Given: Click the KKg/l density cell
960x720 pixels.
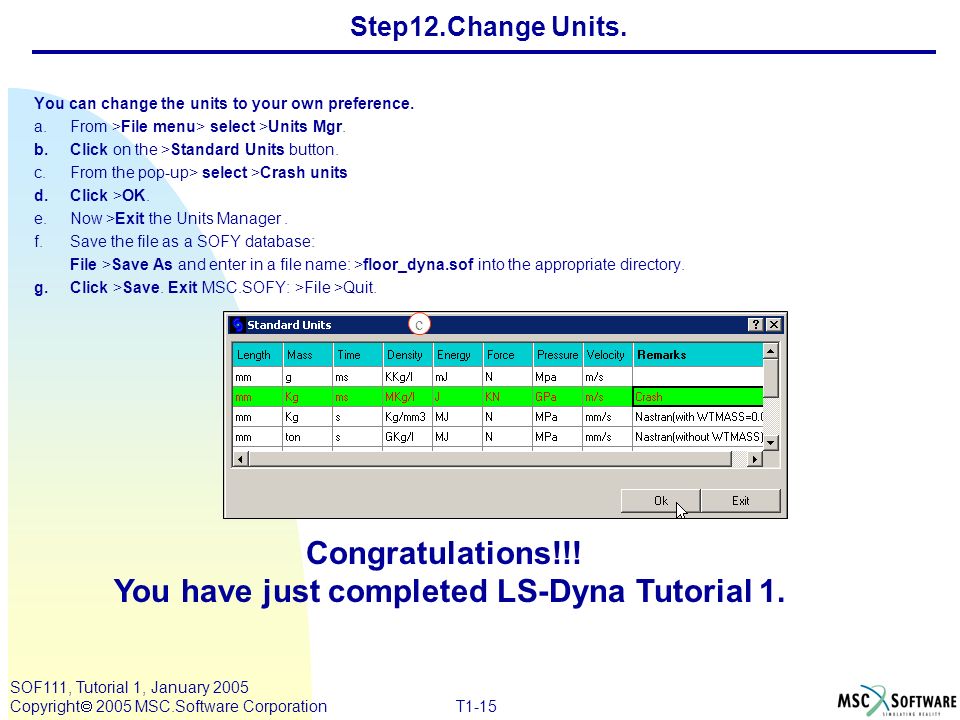Looking at the screenshot, I should coord(408,377).
